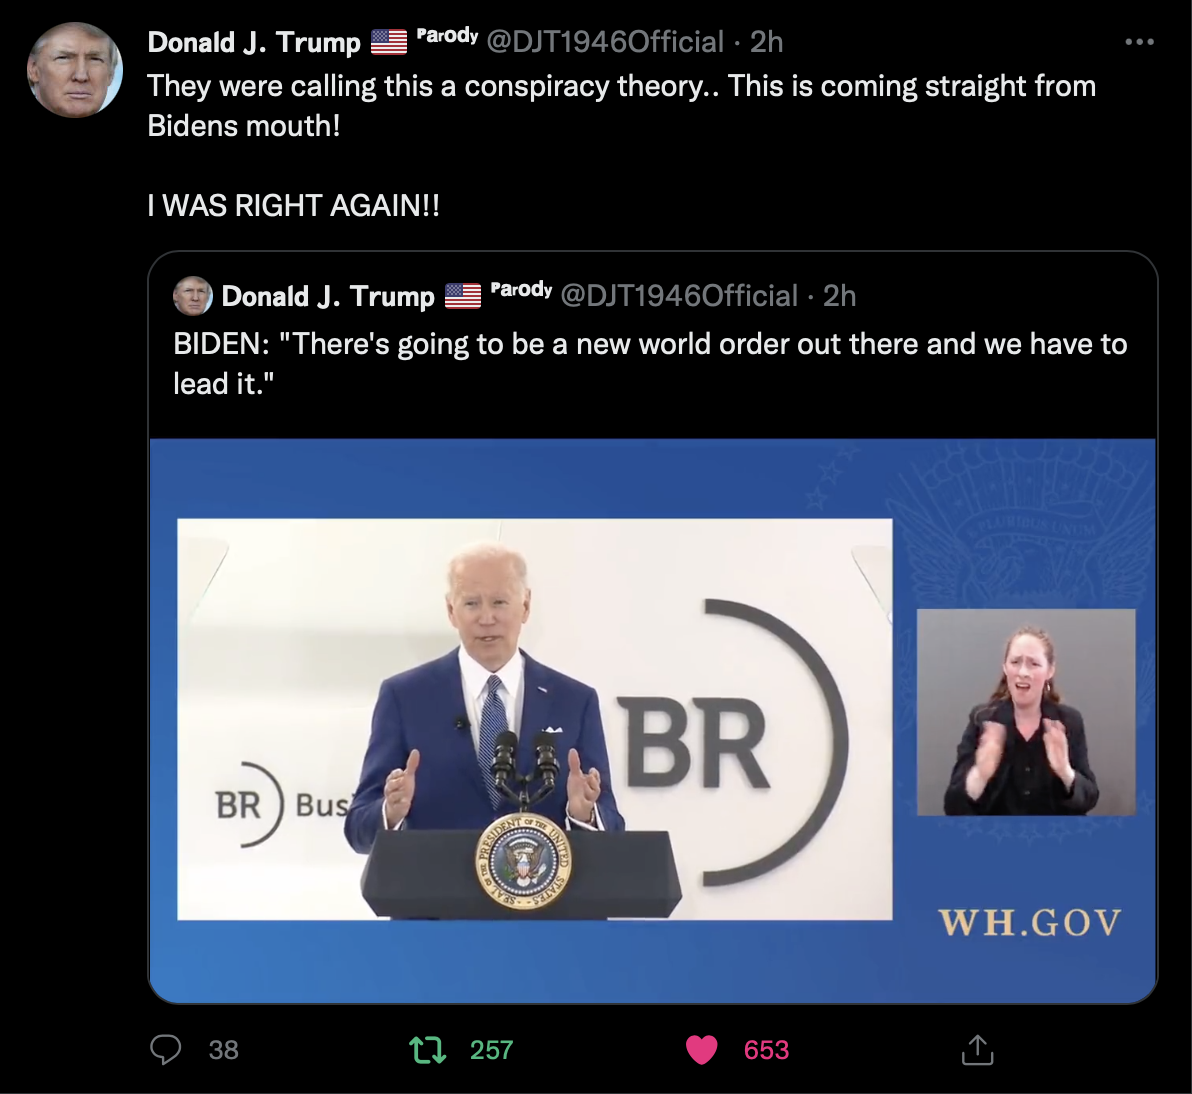Click the small avatar in the quoted tweet
Screen dimensions: 1192x1094
click(x=192, y=296)
